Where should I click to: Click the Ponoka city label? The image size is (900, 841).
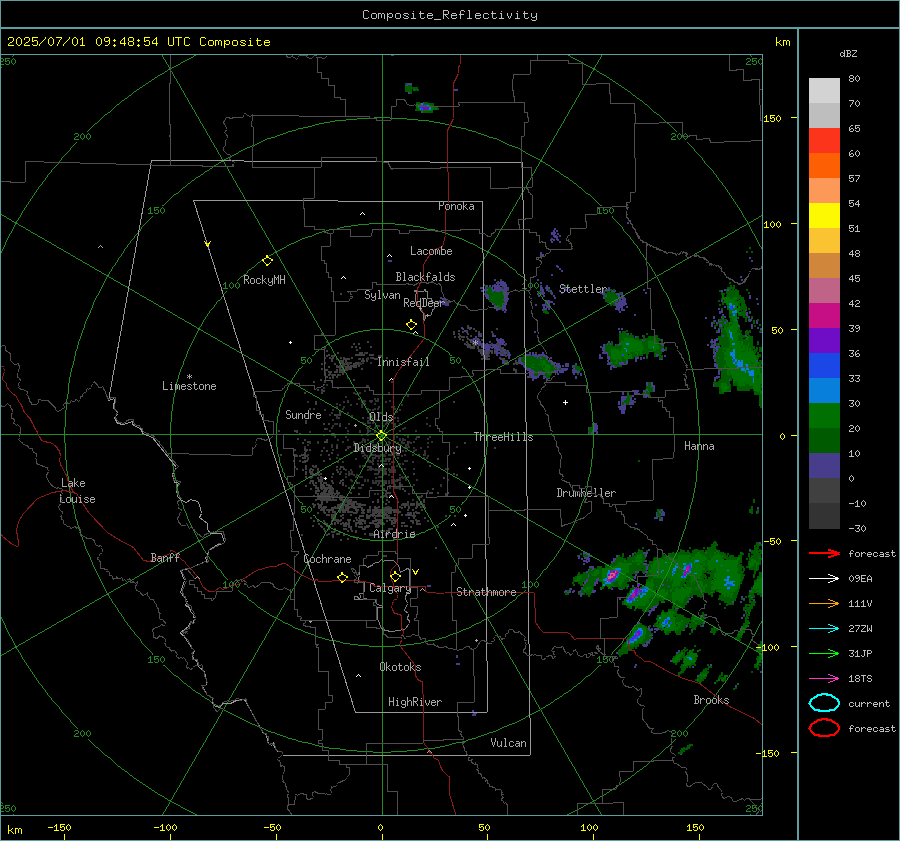(x=456, y=206)
